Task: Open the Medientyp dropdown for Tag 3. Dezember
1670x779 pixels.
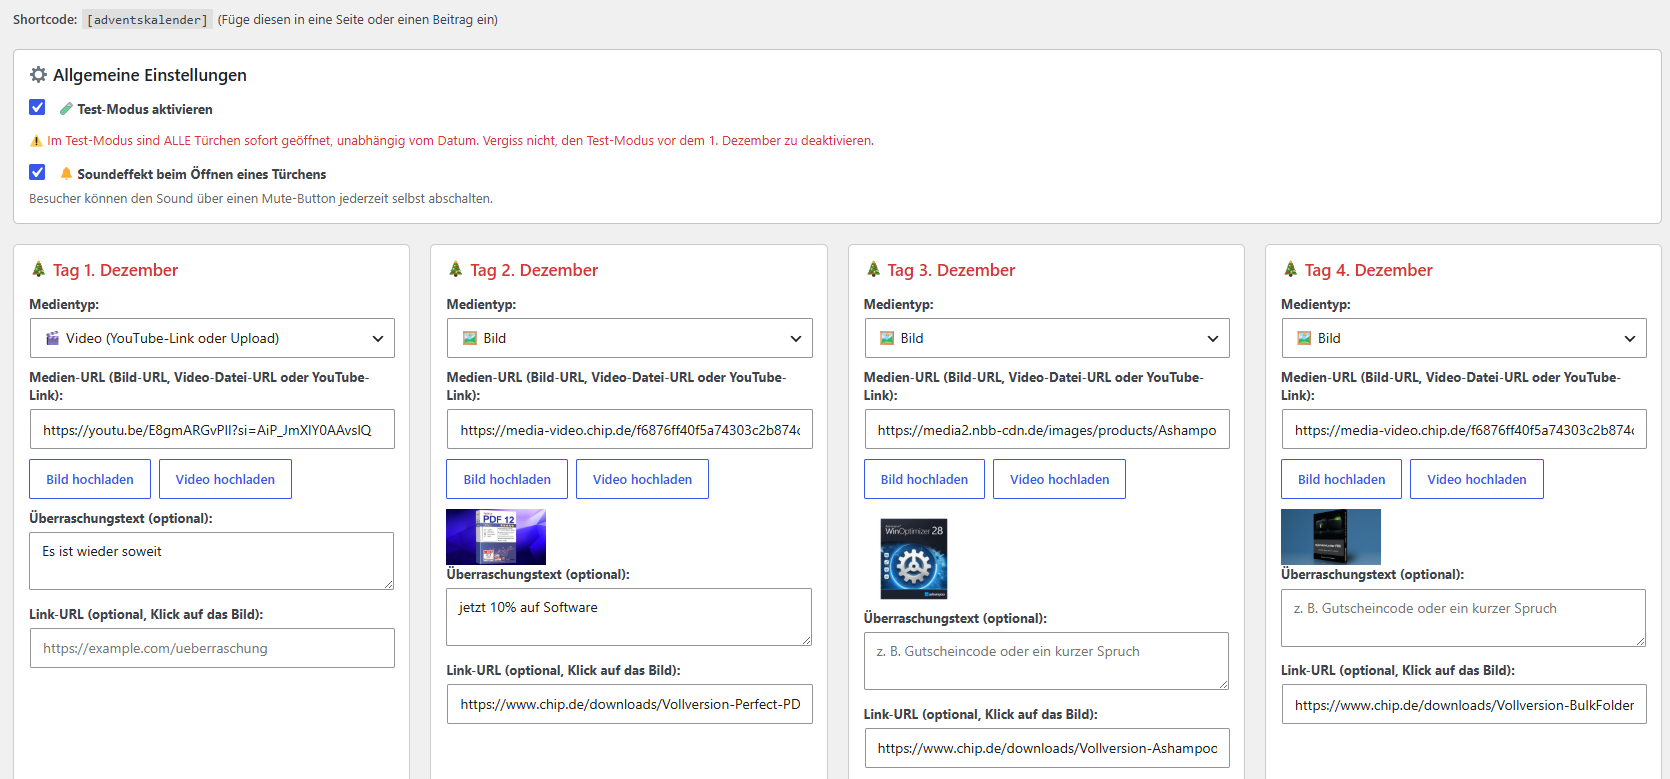Action: click(1047, 338)
